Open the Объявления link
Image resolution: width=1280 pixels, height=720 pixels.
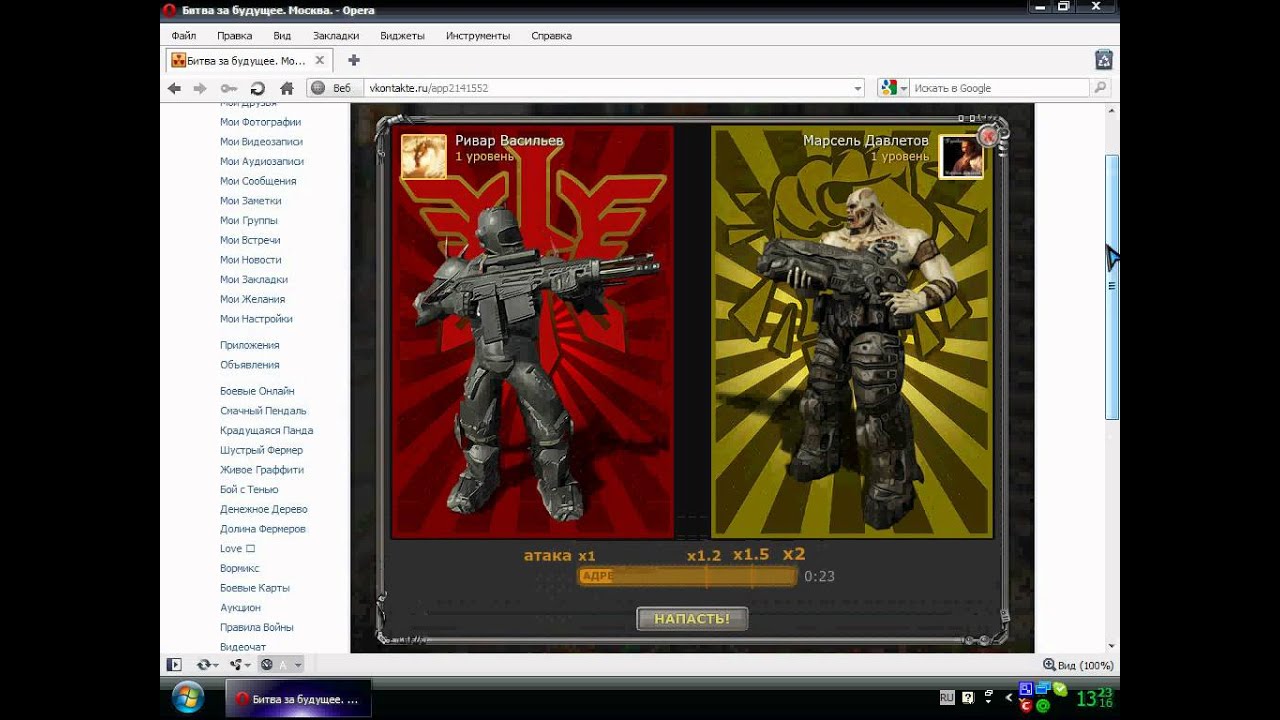tap(250, 365)
